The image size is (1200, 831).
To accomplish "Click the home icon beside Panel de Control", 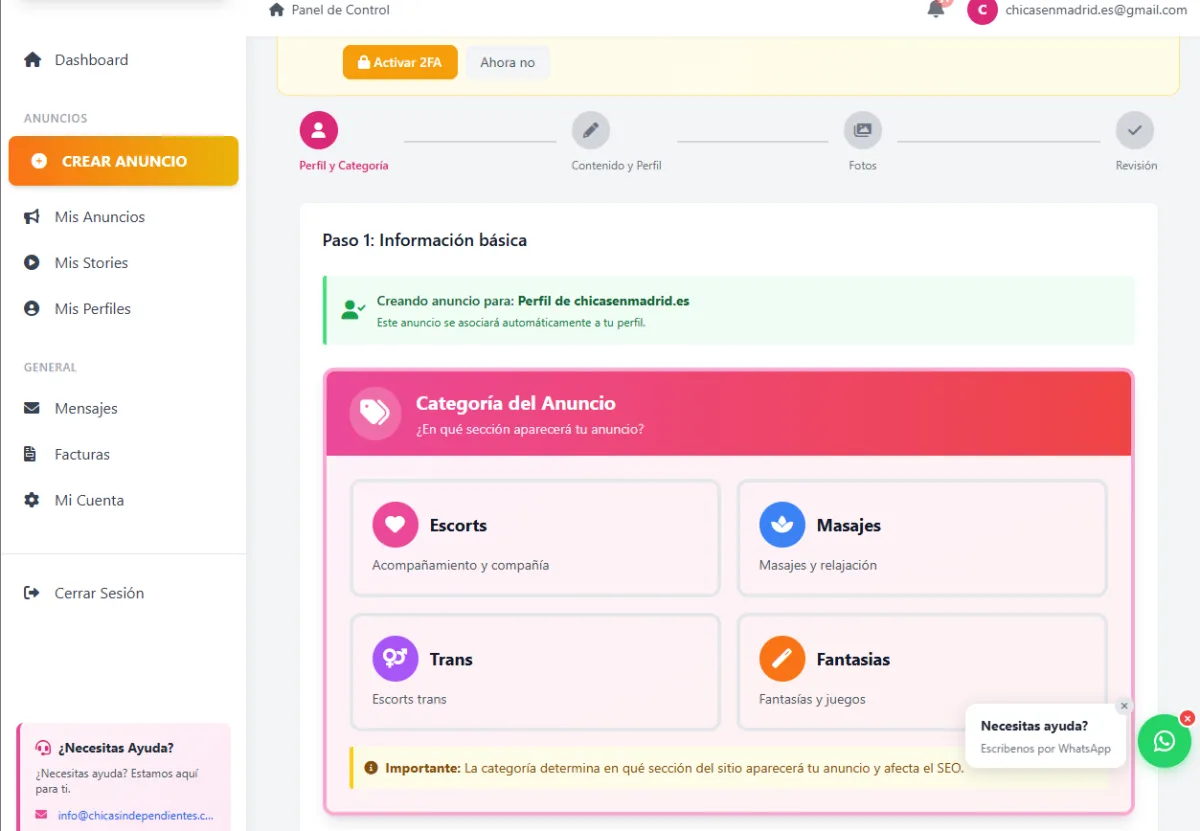I will coord(277,10).
